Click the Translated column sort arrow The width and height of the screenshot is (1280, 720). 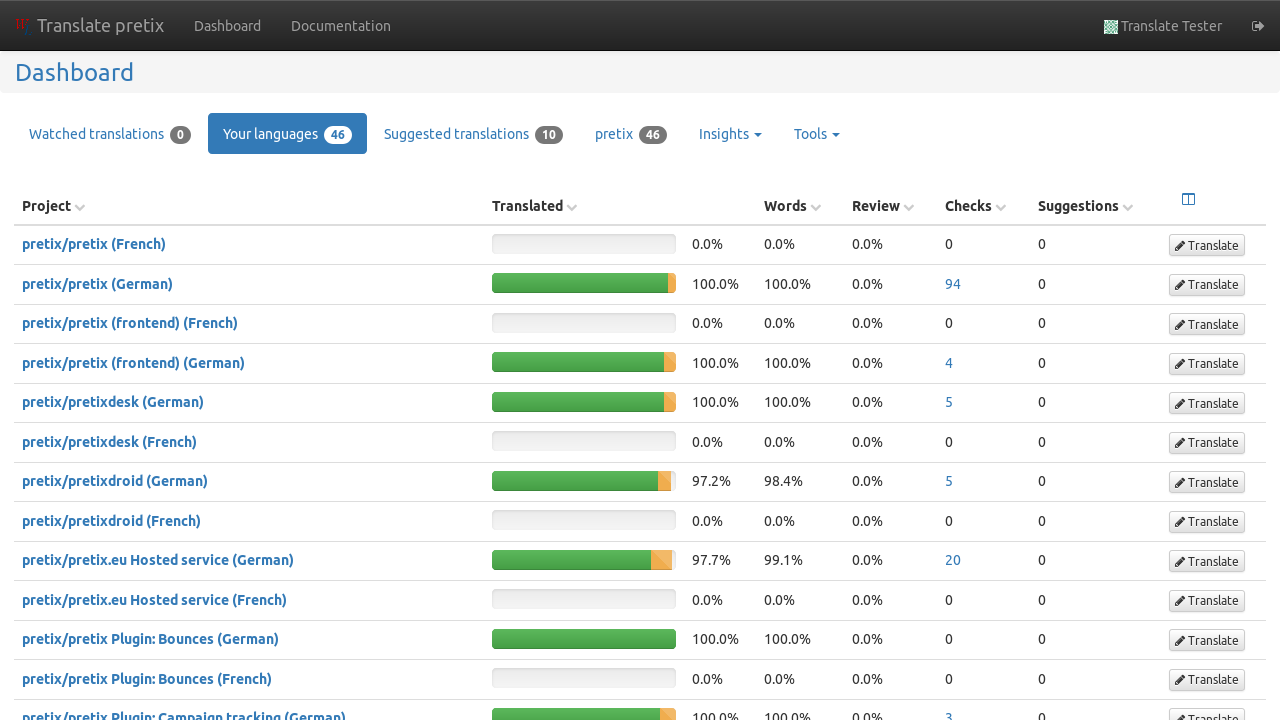tap(572, 207)
